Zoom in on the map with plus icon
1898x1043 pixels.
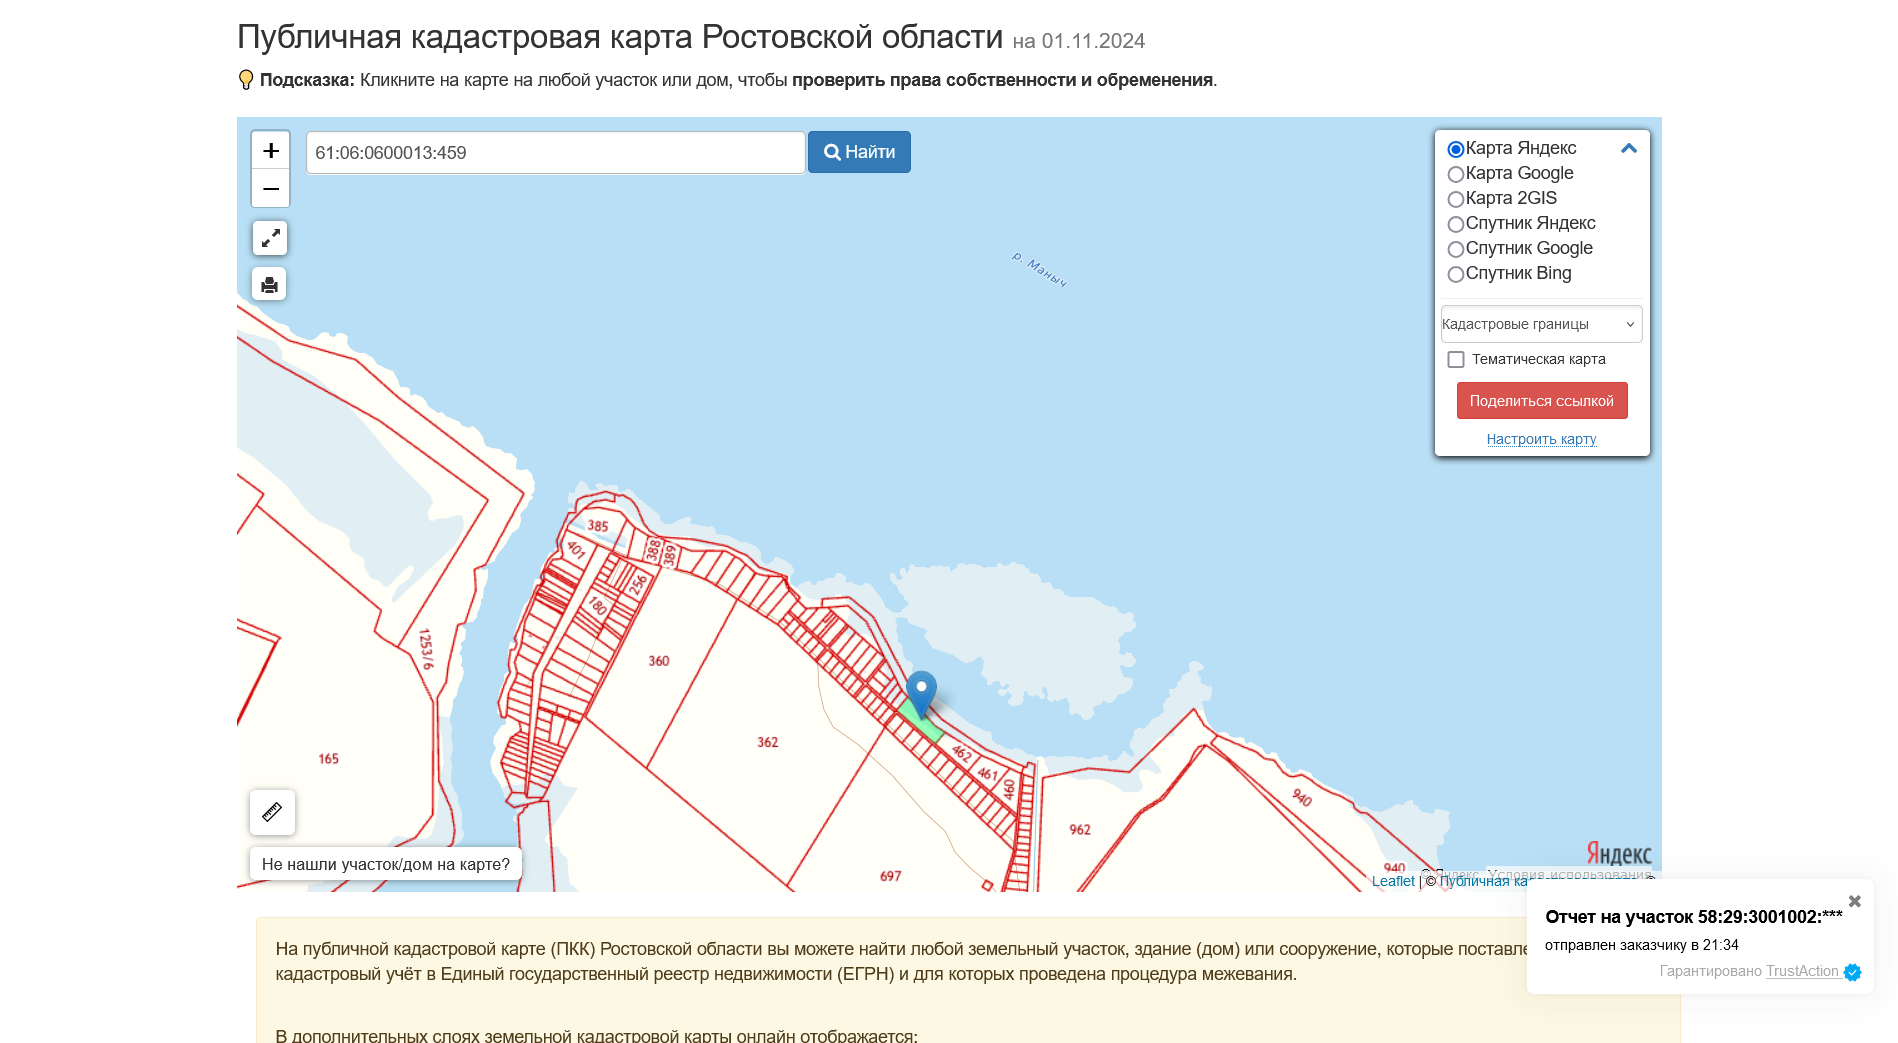270,151
